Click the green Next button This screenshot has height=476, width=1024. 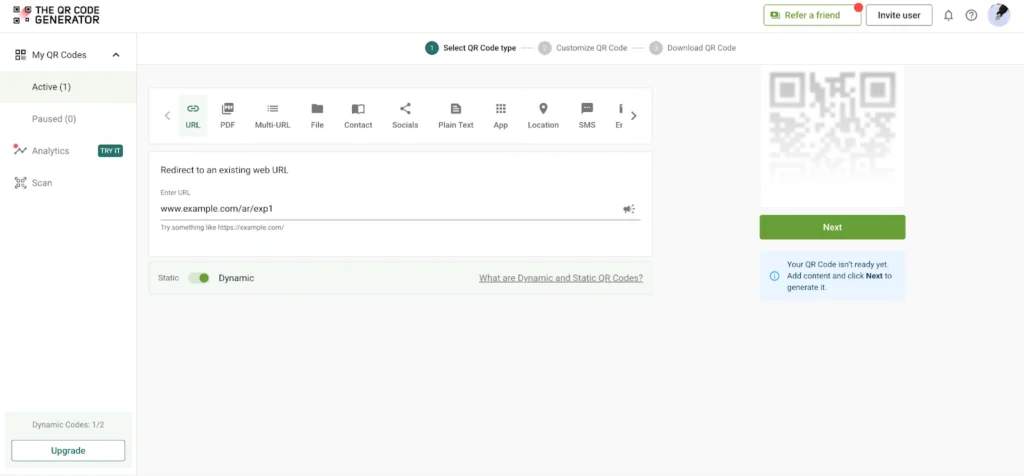tap(832, 227)
